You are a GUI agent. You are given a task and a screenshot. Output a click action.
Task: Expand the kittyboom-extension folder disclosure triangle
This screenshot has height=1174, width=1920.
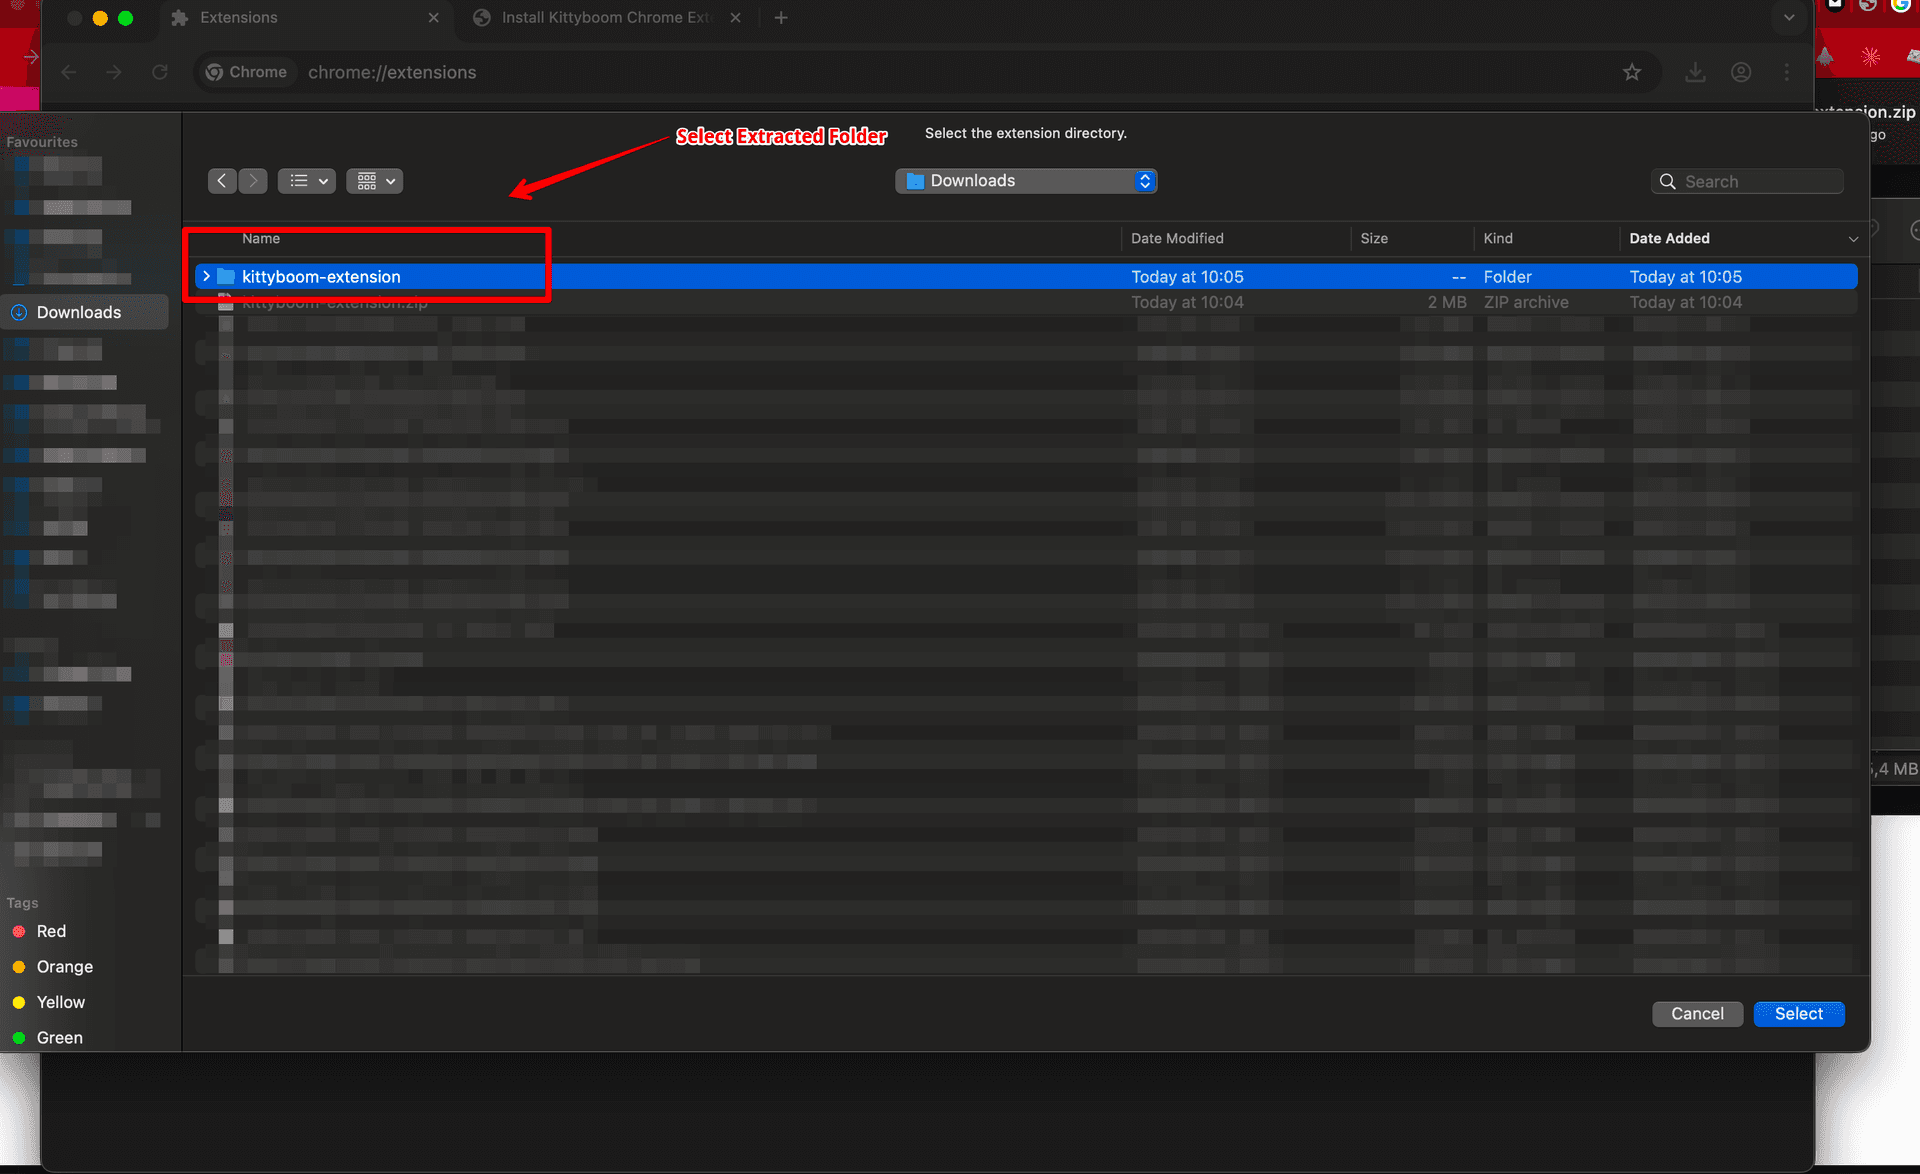pyautogui.click(x=206, y=276)
